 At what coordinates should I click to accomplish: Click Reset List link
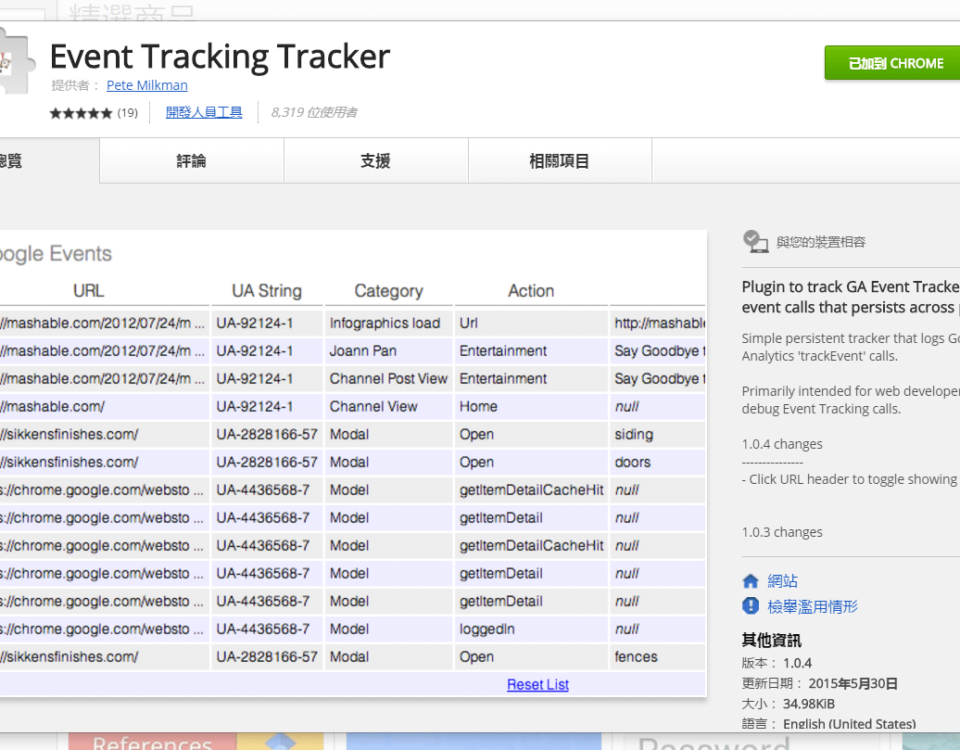click(538, 684)
